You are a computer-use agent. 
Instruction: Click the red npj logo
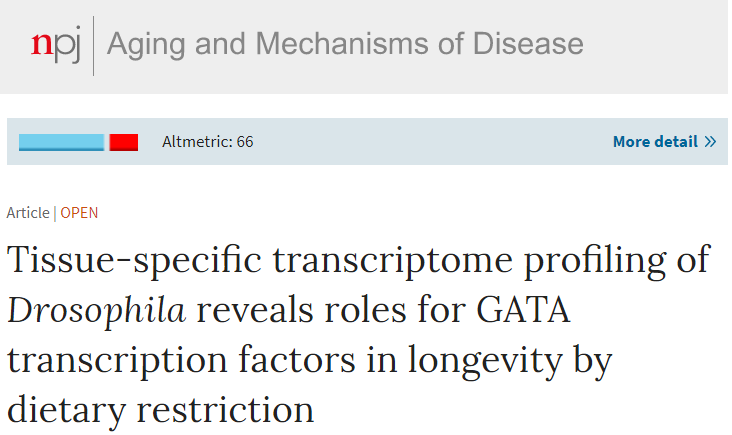[x=56, y=45]
